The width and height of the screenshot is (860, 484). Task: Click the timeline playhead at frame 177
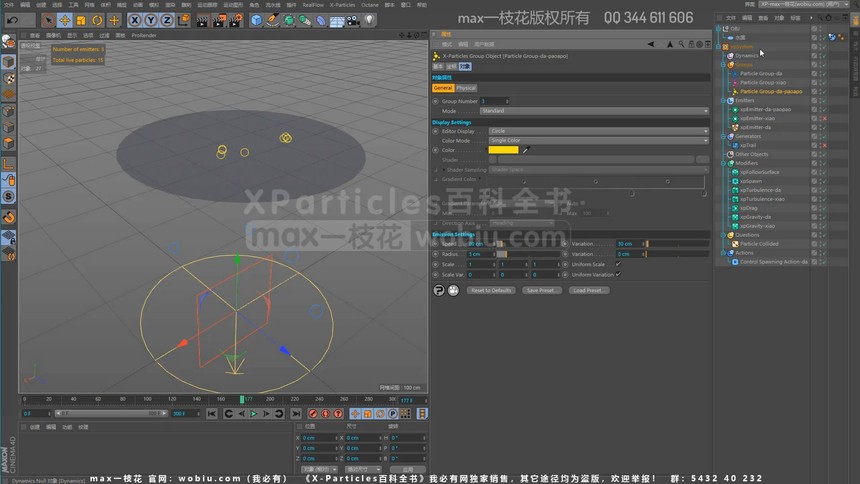click(x=242, y=399)
